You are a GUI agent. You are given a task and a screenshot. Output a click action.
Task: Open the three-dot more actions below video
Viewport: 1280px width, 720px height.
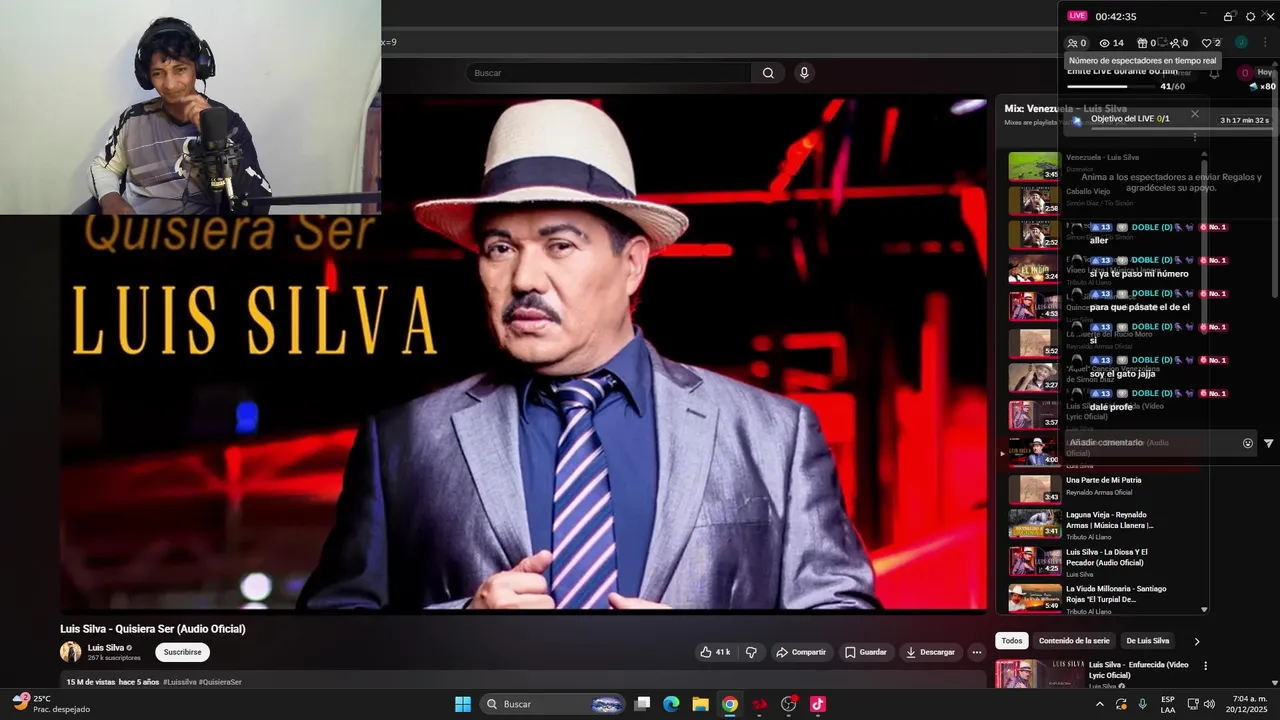point(977,652)
